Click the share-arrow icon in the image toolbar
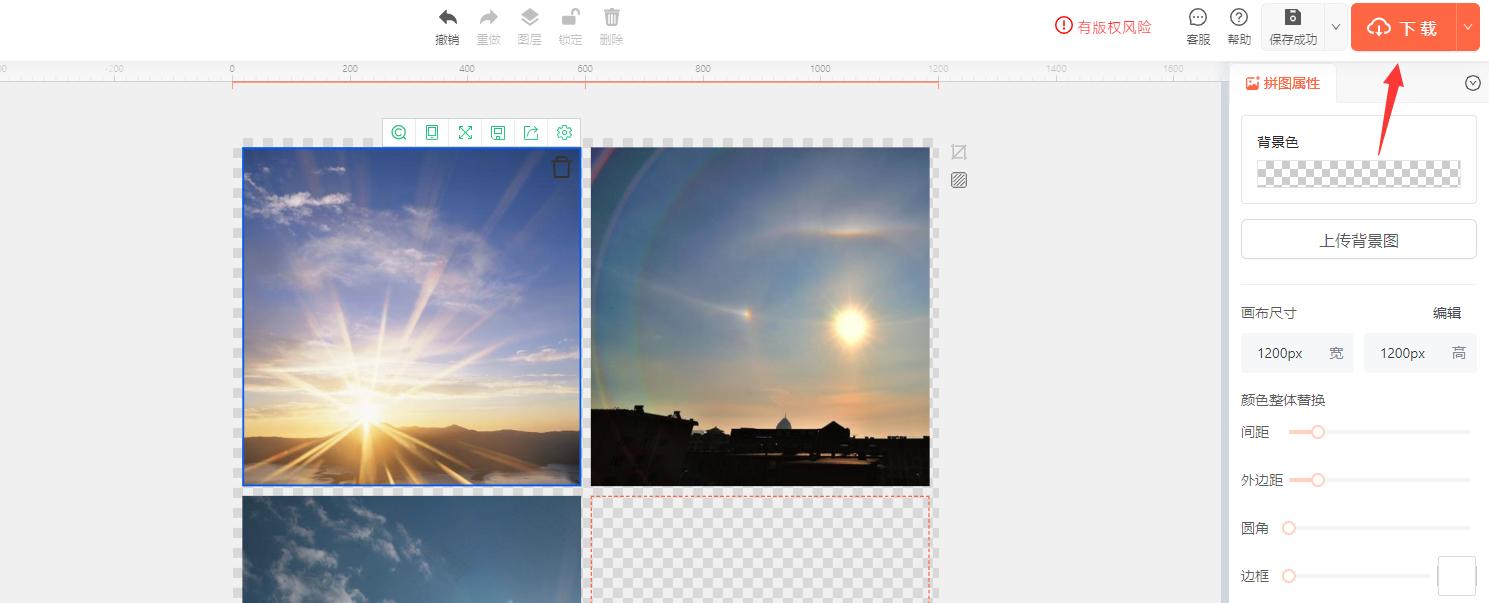This screenshot has height=603, width=1489. tap(531, 133)
